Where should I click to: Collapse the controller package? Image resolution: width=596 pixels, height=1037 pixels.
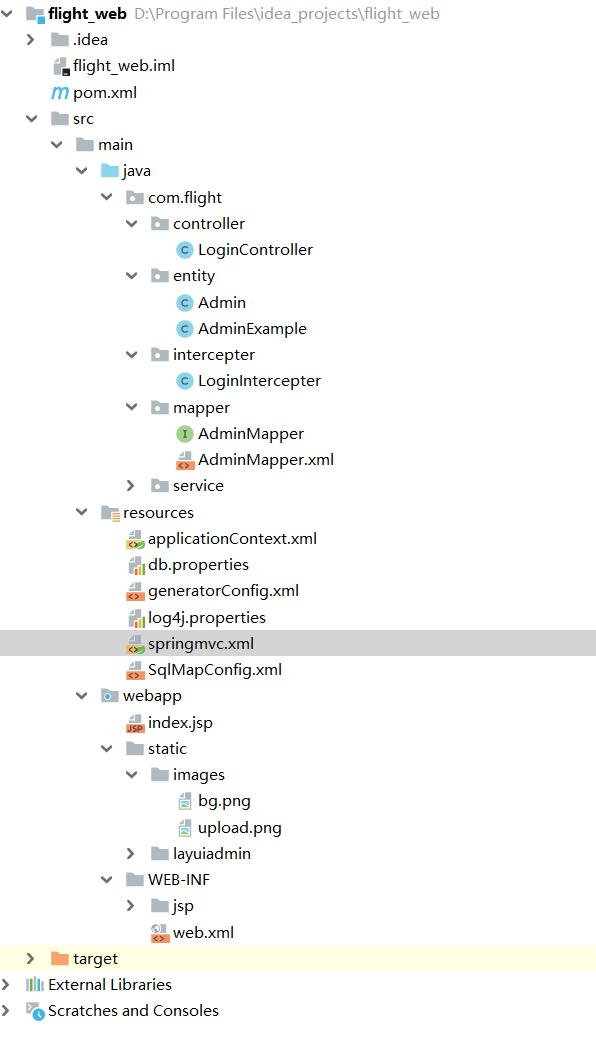pos(132,224)
